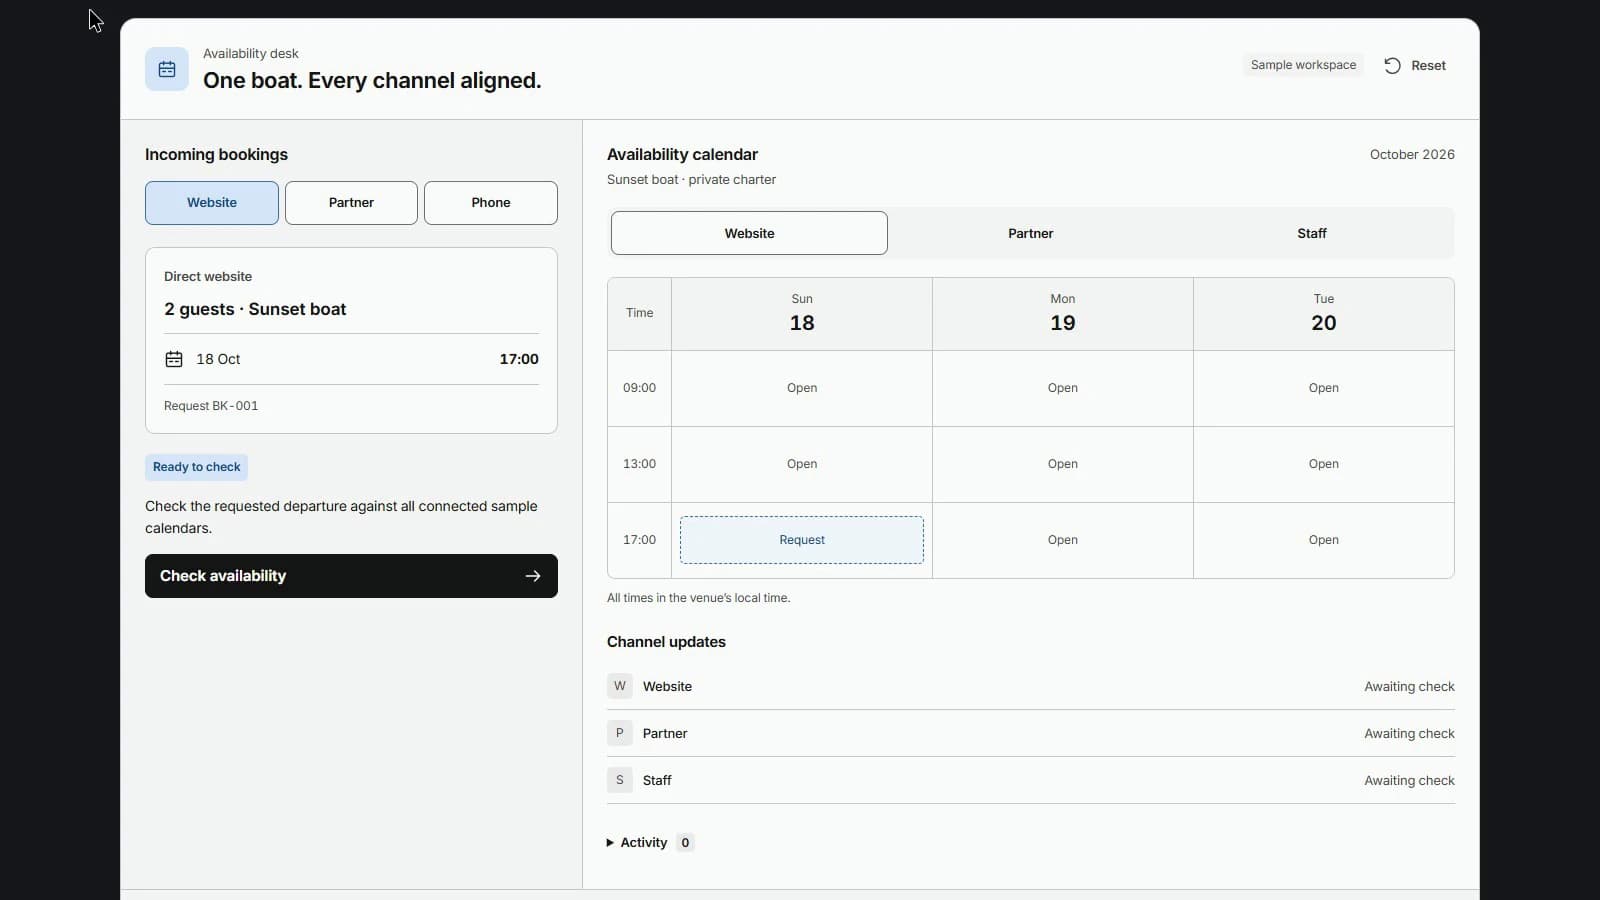Click the 17:00 time row label in calendar
This screenshot has width=1600, height=900.
640,540
